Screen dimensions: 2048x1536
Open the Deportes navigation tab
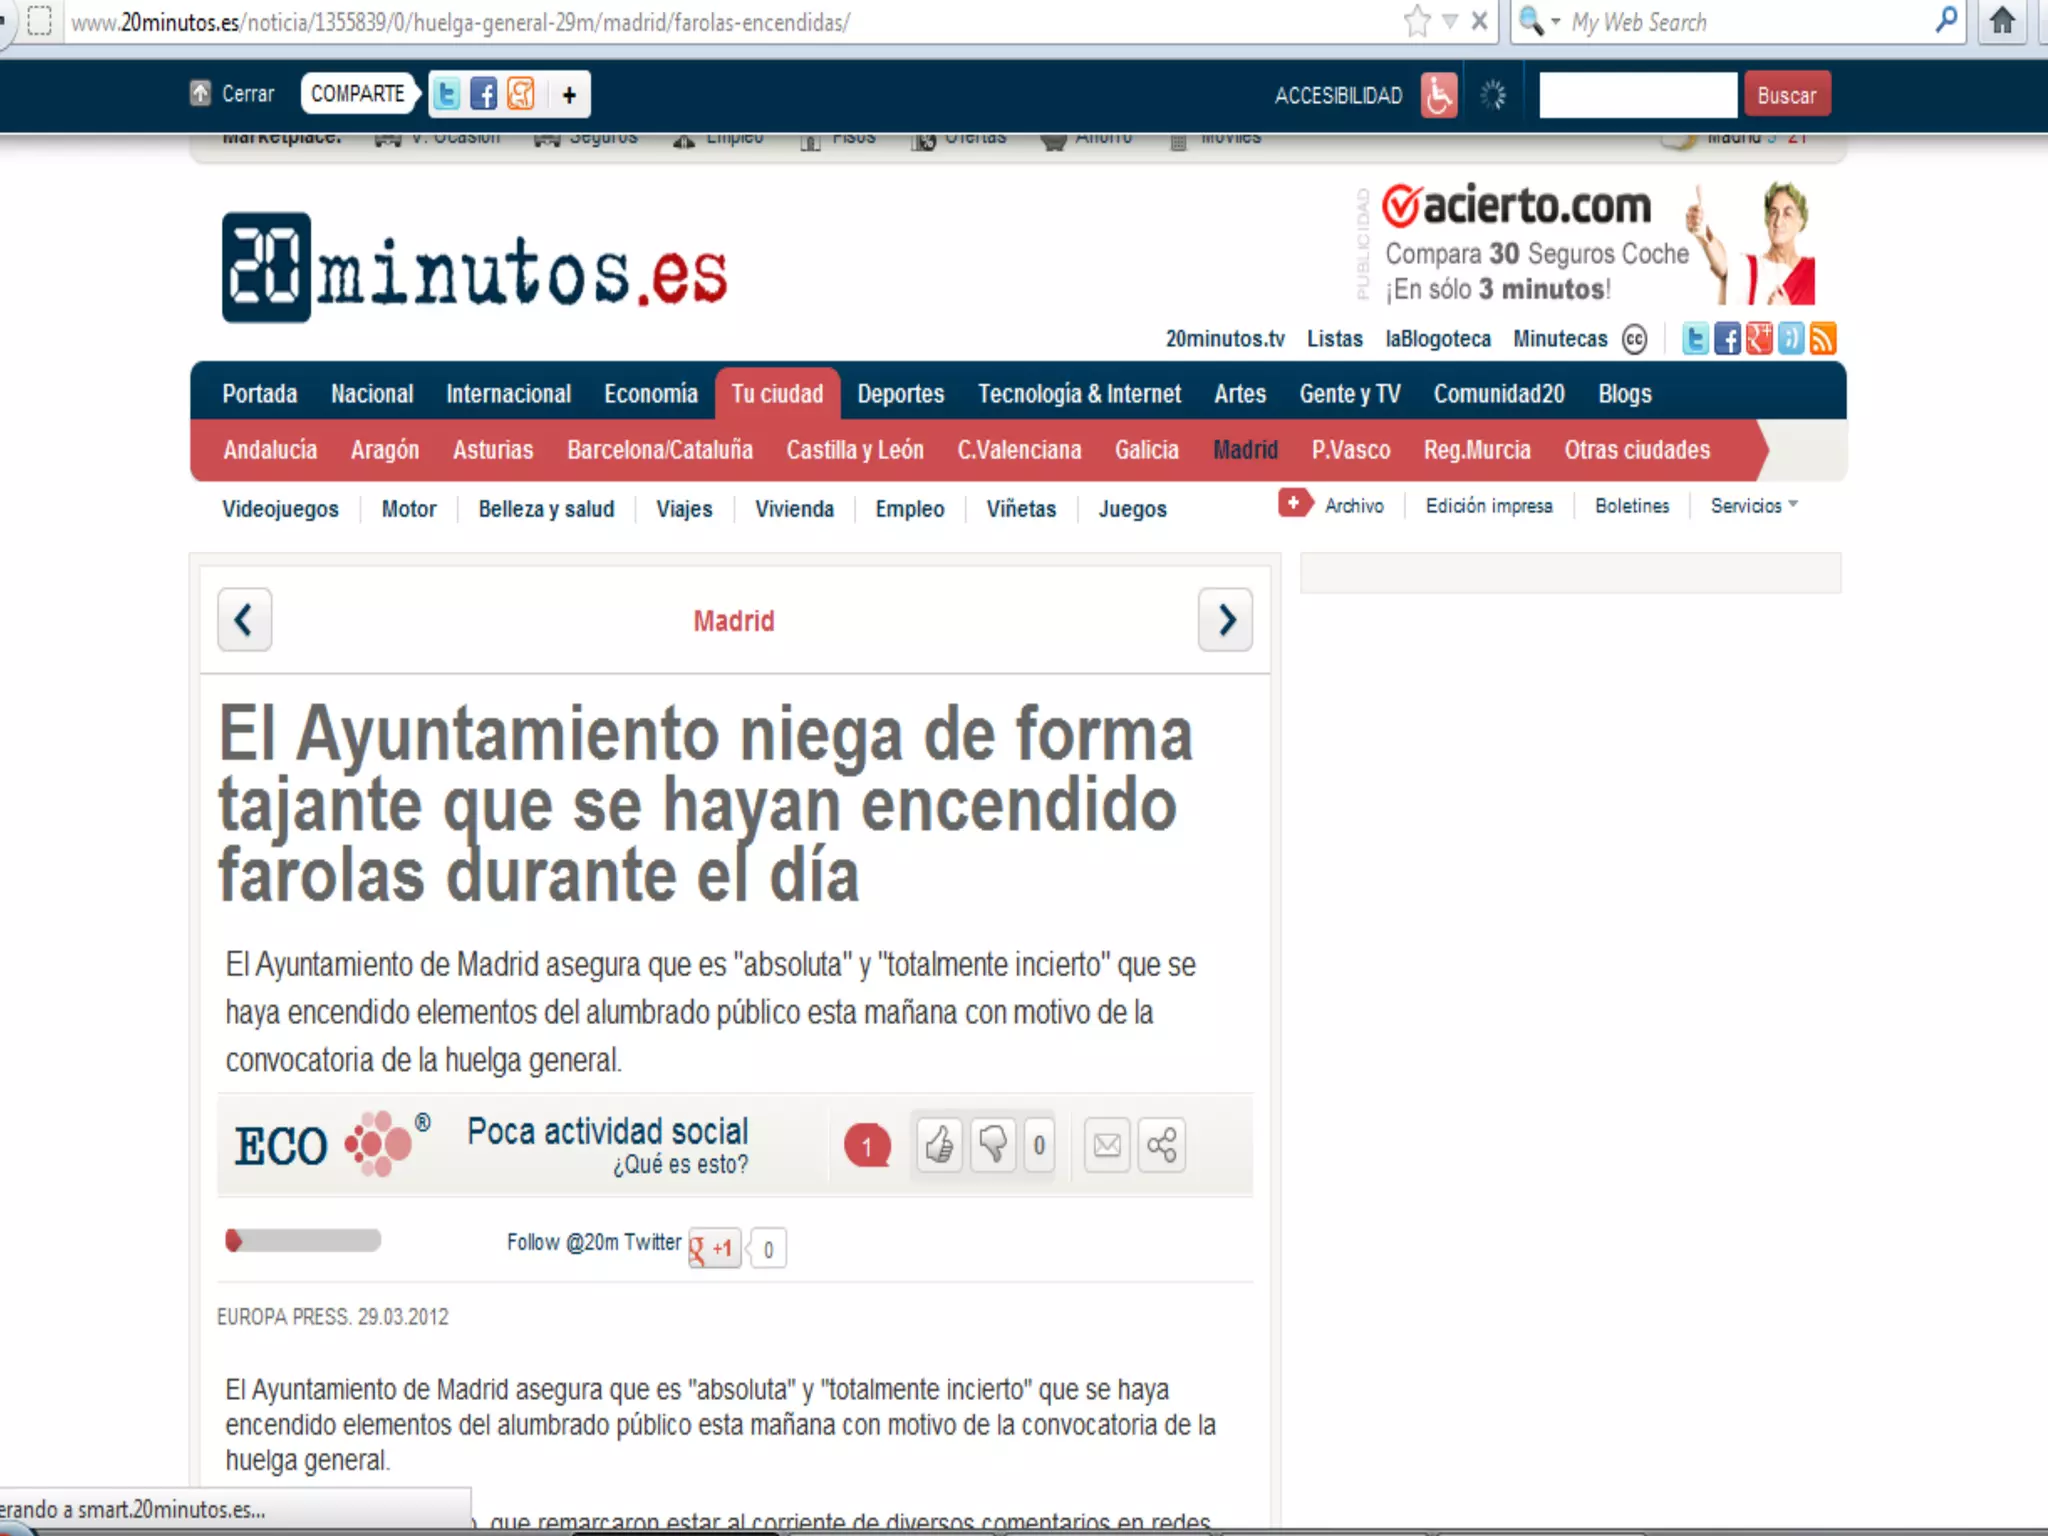click(900, 394)
